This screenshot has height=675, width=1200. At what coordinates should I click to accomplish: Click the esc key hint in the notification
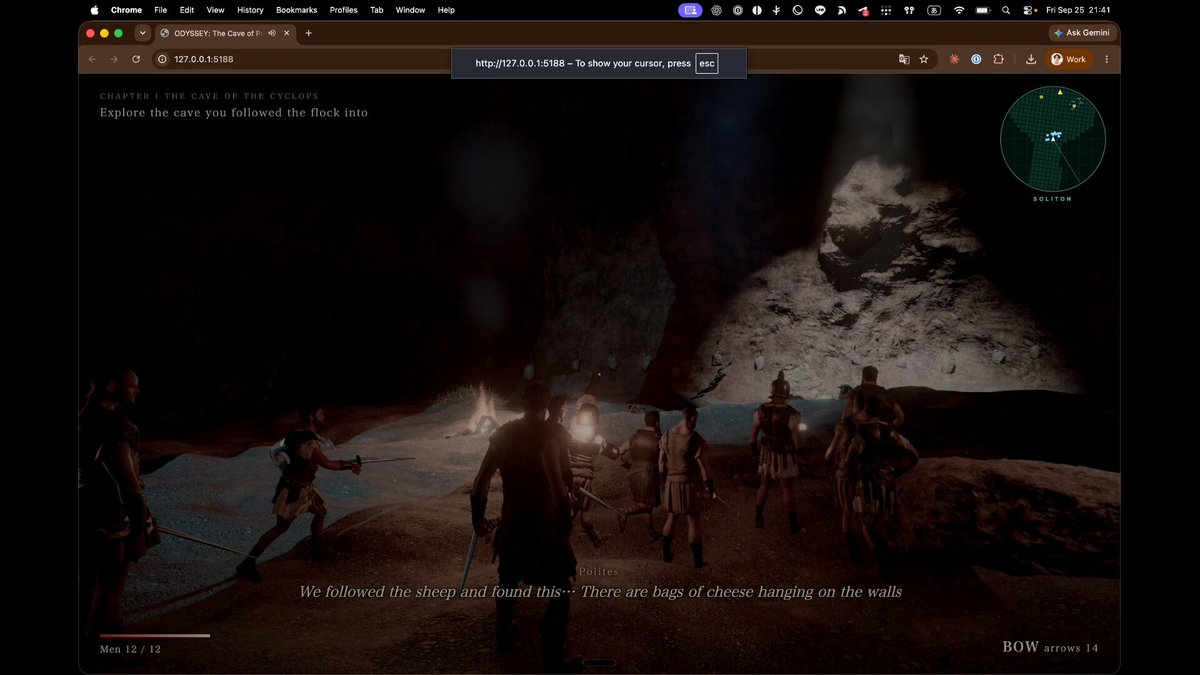pyautogui.click(x=707, y=63)
